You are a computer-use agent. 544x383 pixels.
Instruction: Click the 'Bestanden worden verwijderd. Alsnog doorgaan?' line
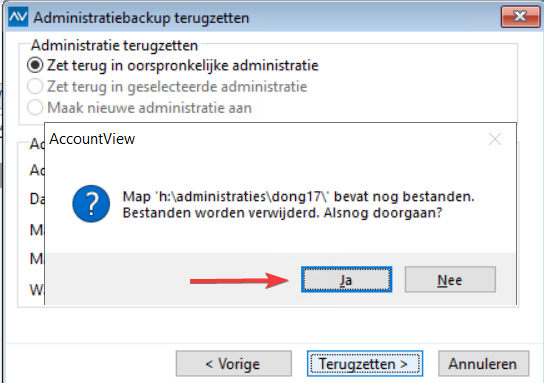pos(282,213)
